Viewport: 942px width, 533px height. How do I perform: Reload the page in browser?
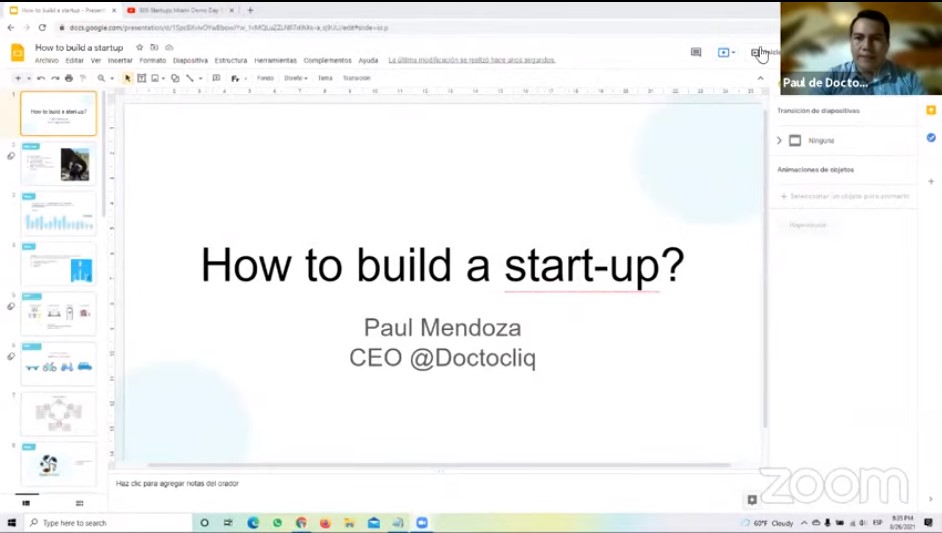pyautogui.click(x=42, y=28)
